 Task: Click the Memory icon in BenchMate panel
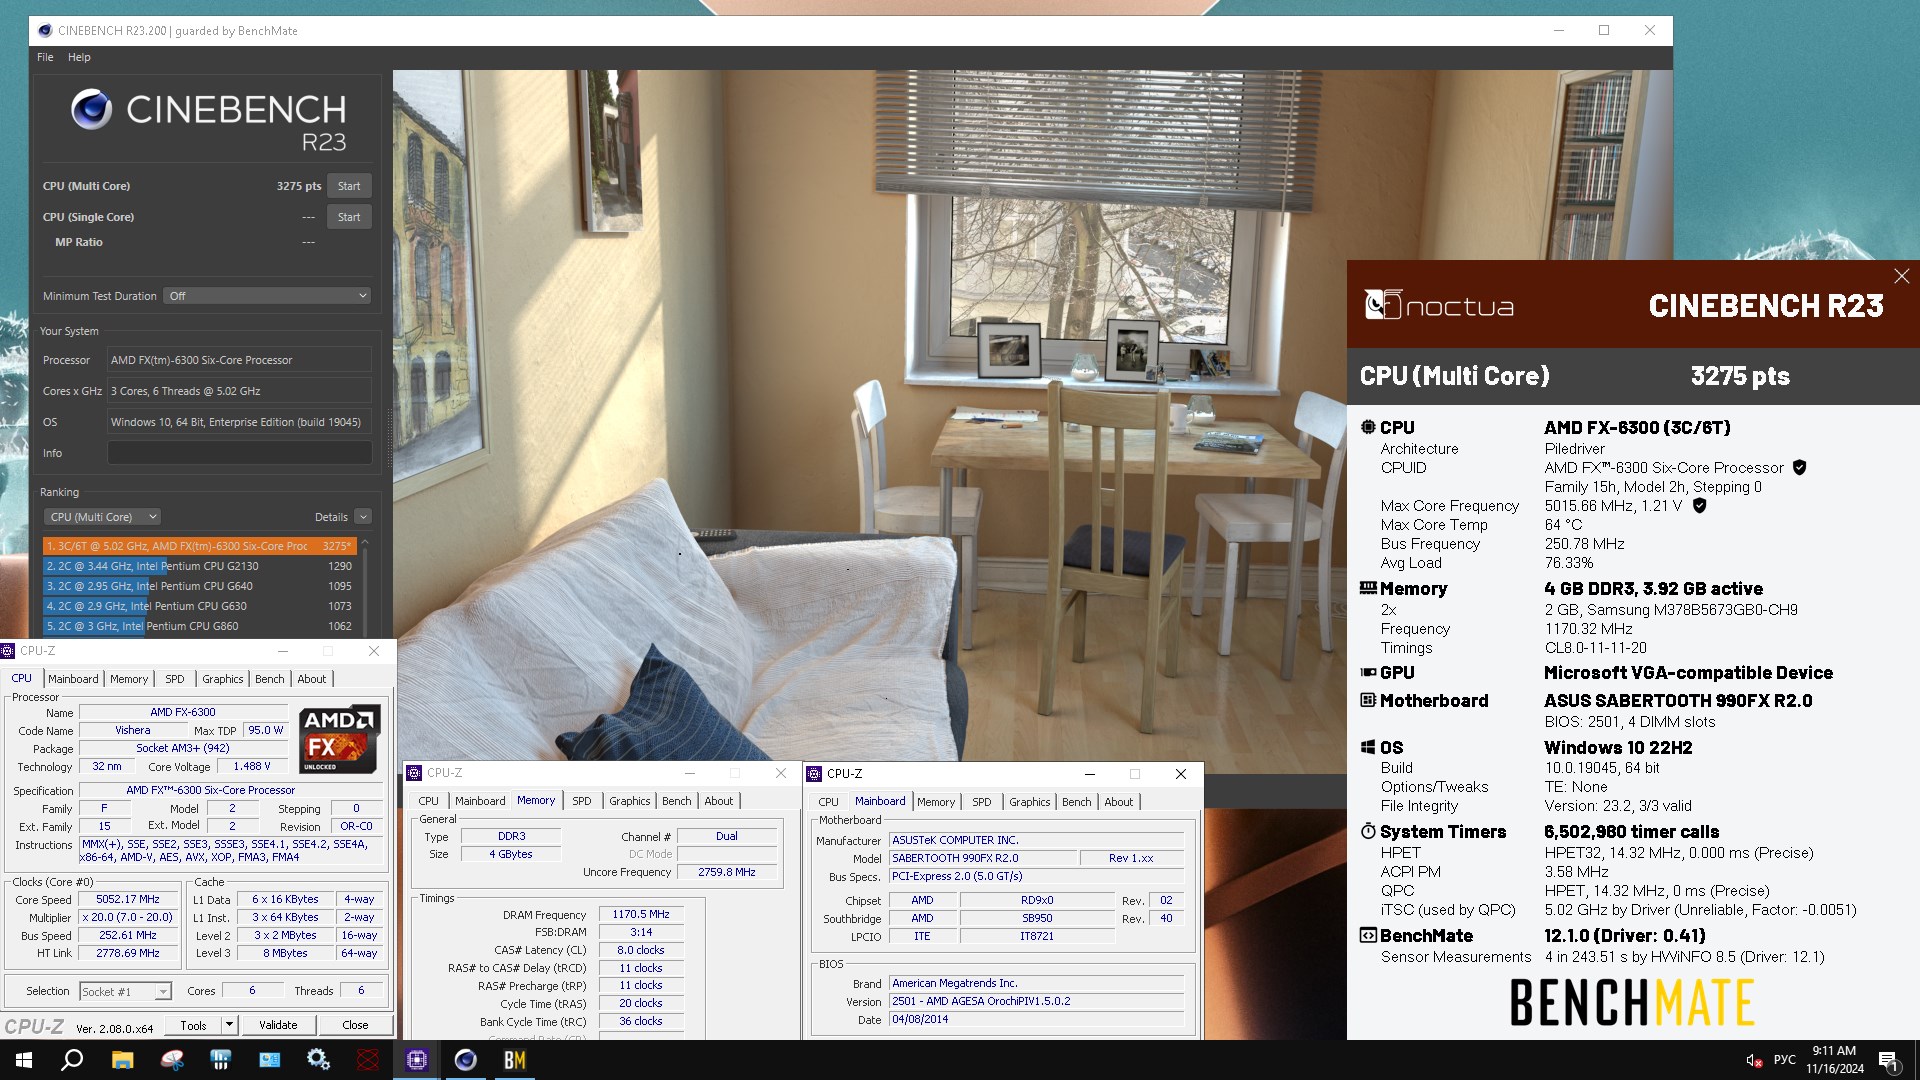tap(1368, 589)
